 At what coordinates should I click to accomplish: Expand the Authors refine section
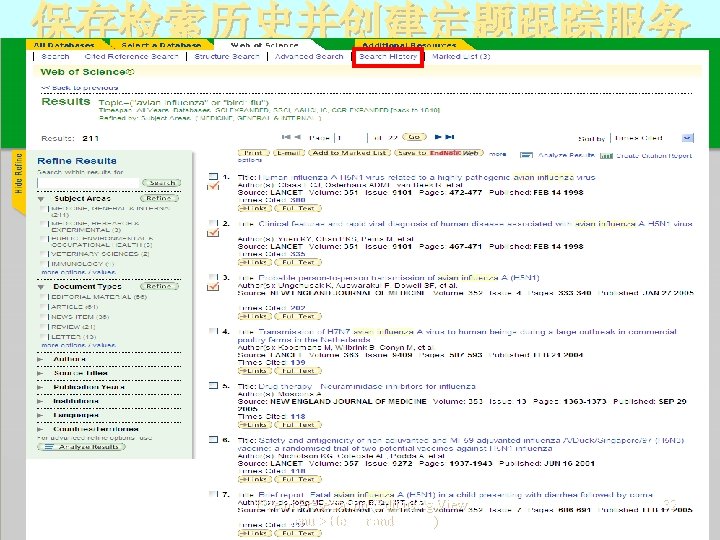[x=40, y=359]
